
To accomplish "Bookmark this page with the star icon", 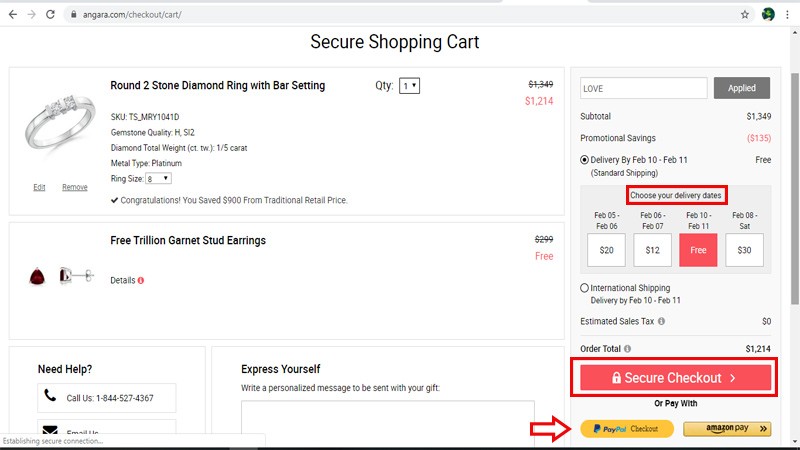I will [745, 15].
